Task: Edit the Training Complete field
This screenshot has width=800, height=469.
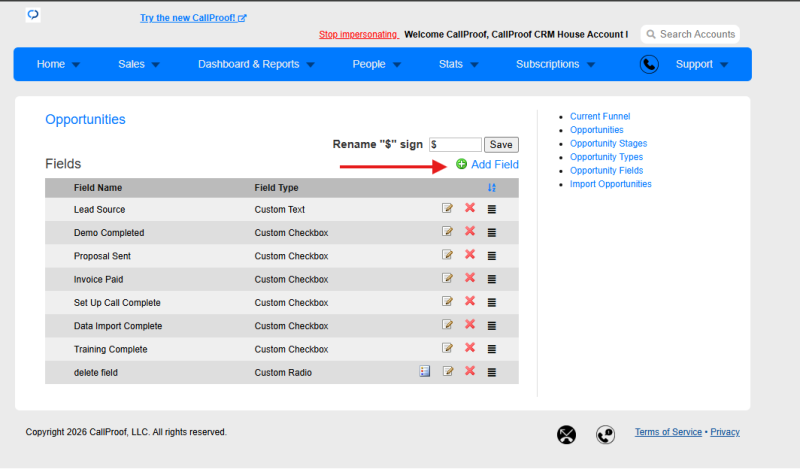Action: tap(447, 348)
